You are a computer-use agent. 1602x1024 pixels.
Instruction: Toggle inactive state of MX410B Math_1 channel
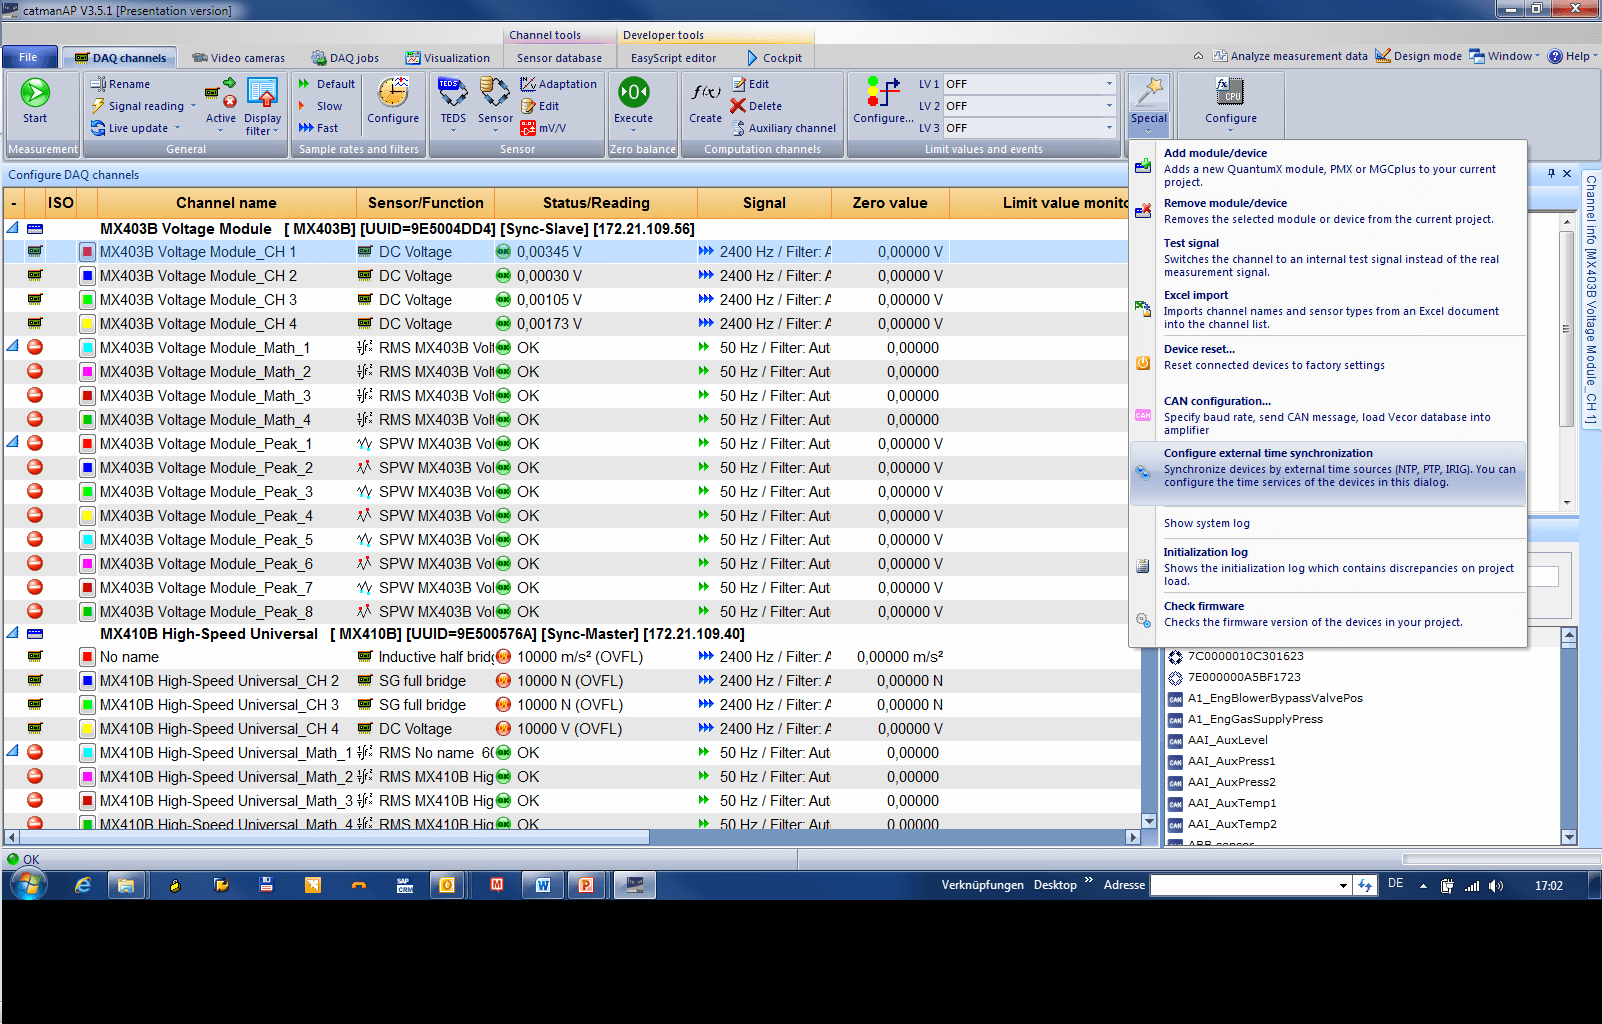[35, 753]
